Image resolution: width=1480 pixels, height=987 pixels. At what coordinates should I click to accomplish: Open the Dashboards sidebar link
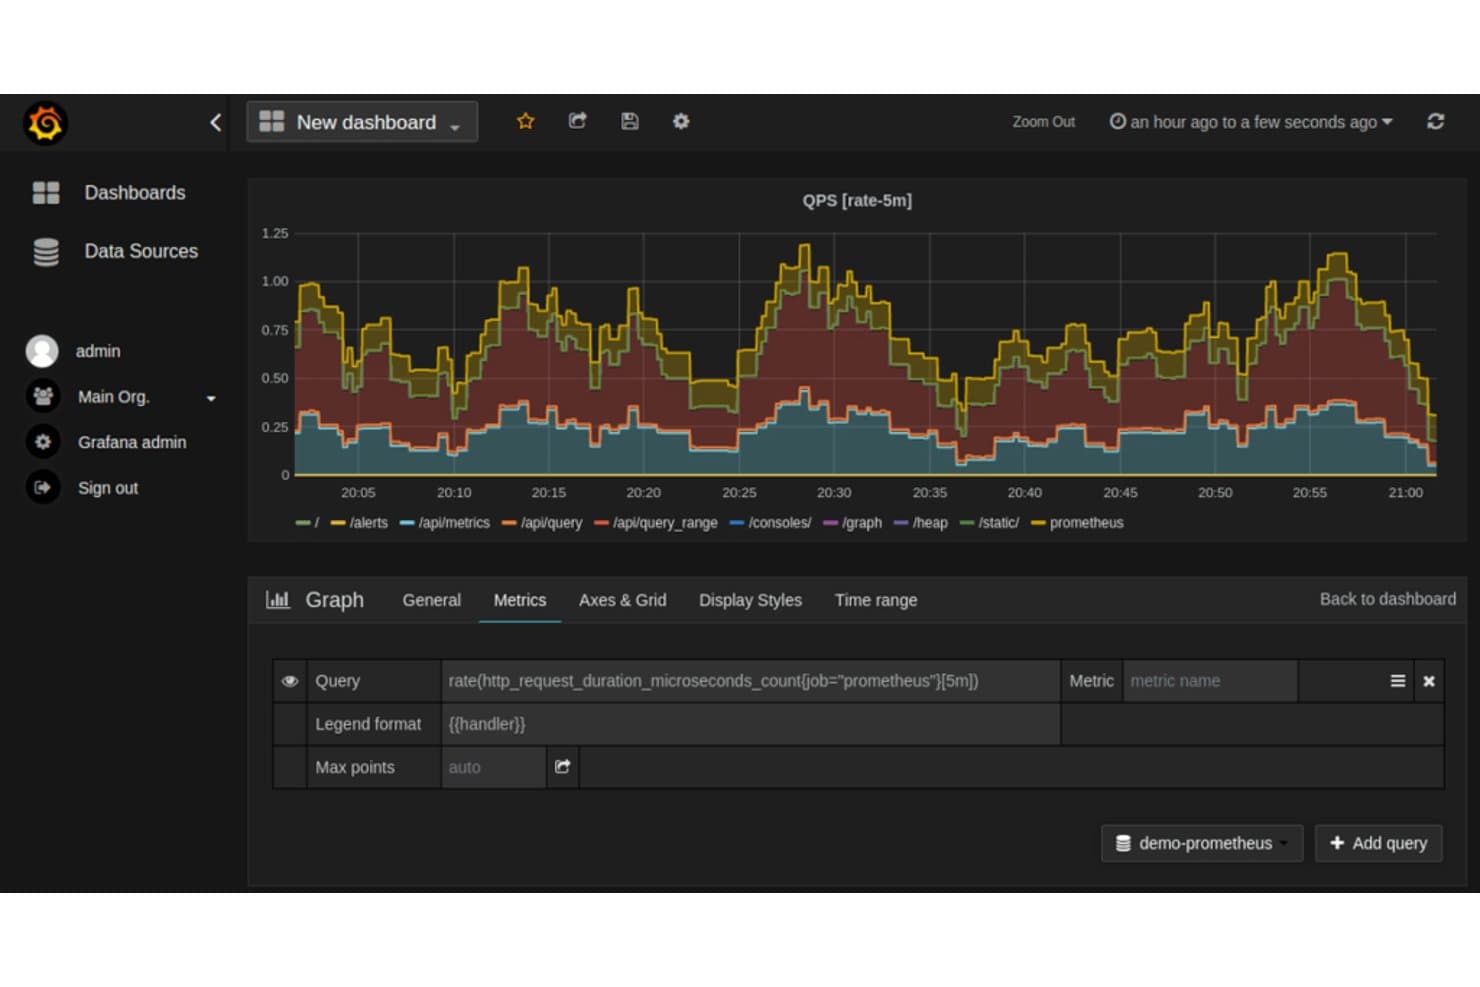coord(135,193)
